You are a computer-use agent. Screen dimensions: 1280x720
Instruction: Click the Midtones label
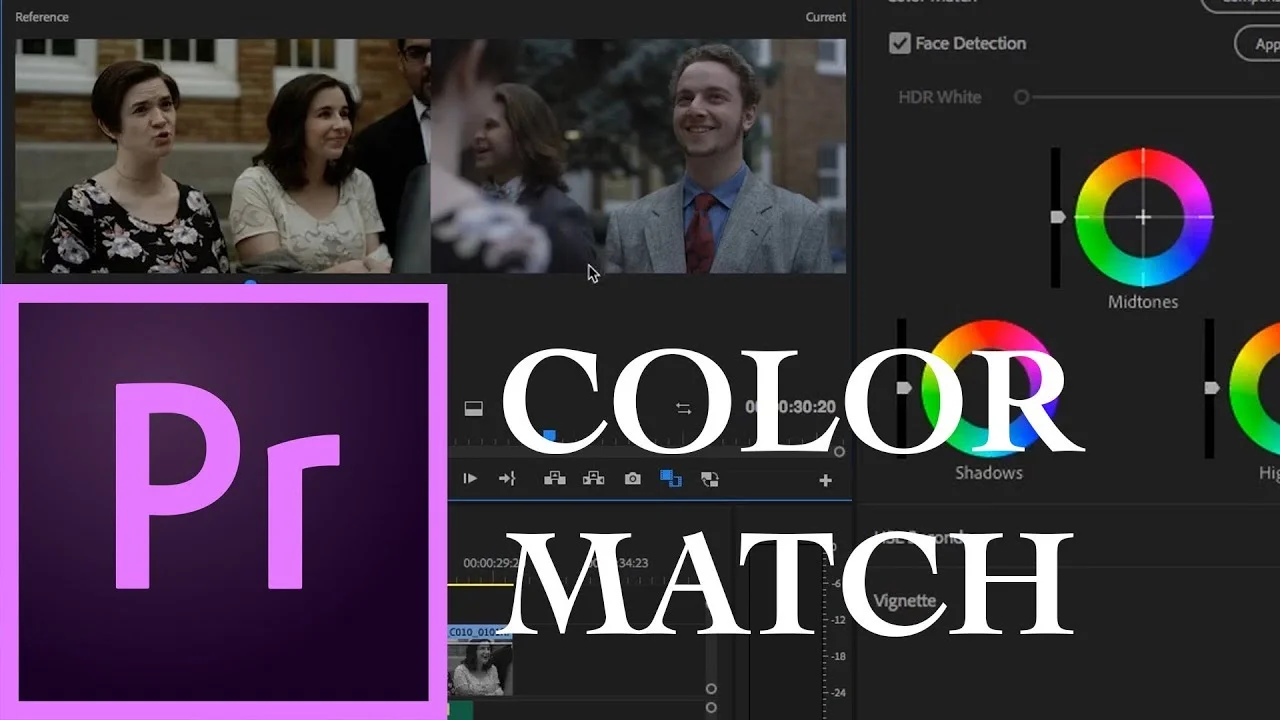[1143, 302]
